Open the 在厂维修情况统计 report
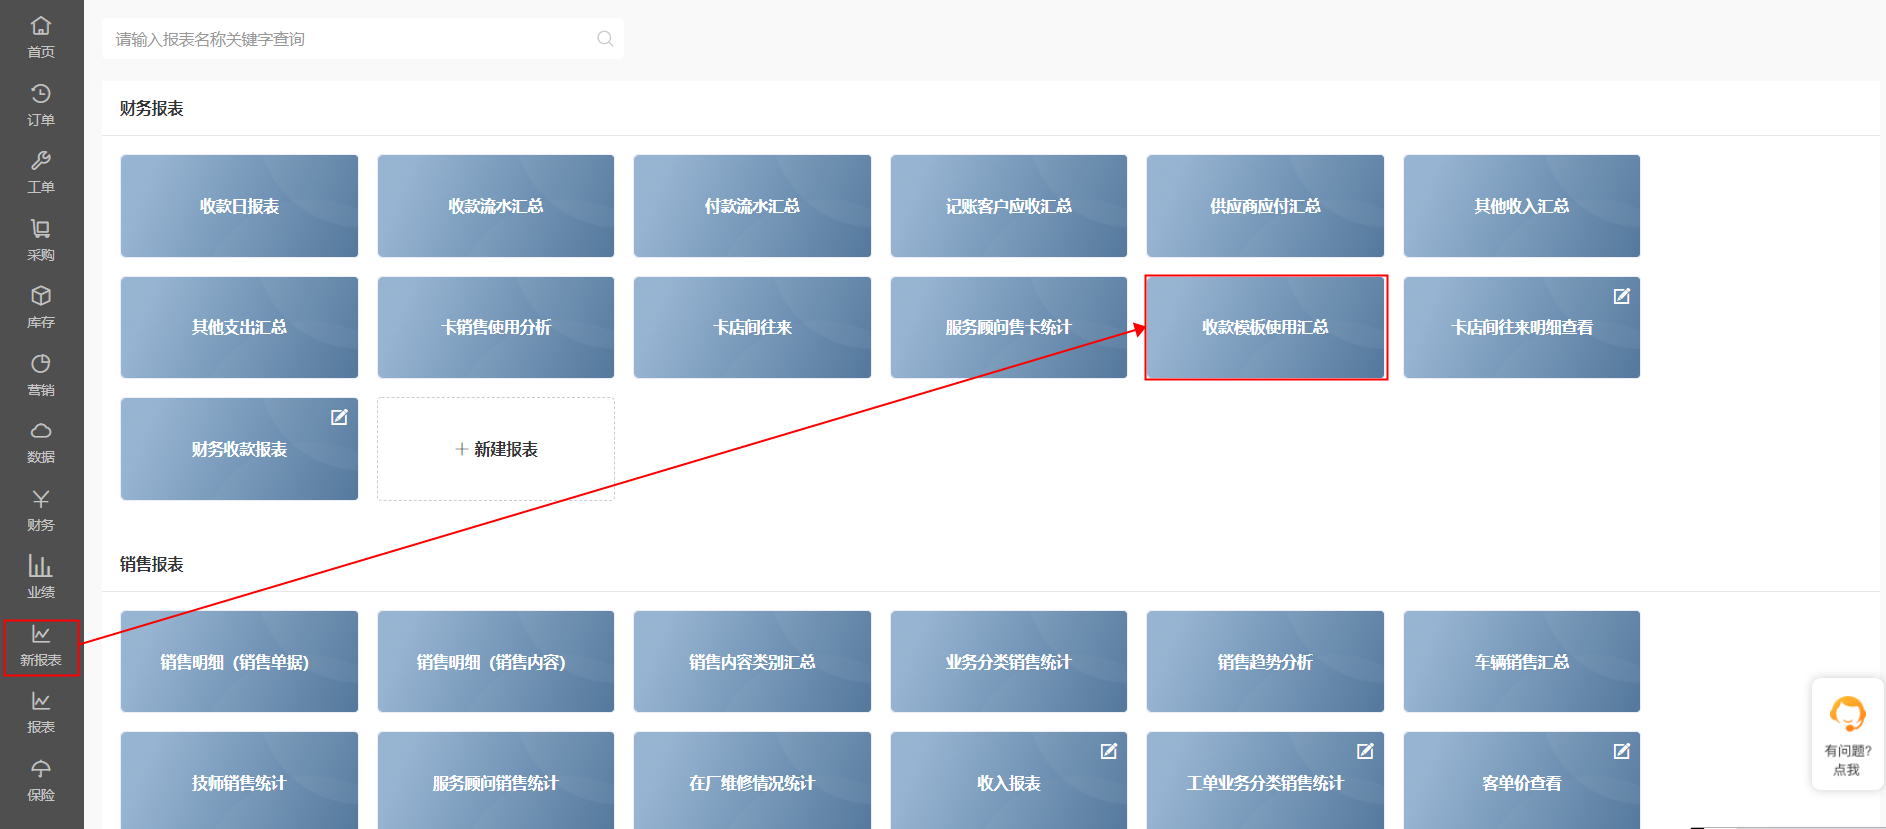The image size is (1886, 829). tap(752, 781)
